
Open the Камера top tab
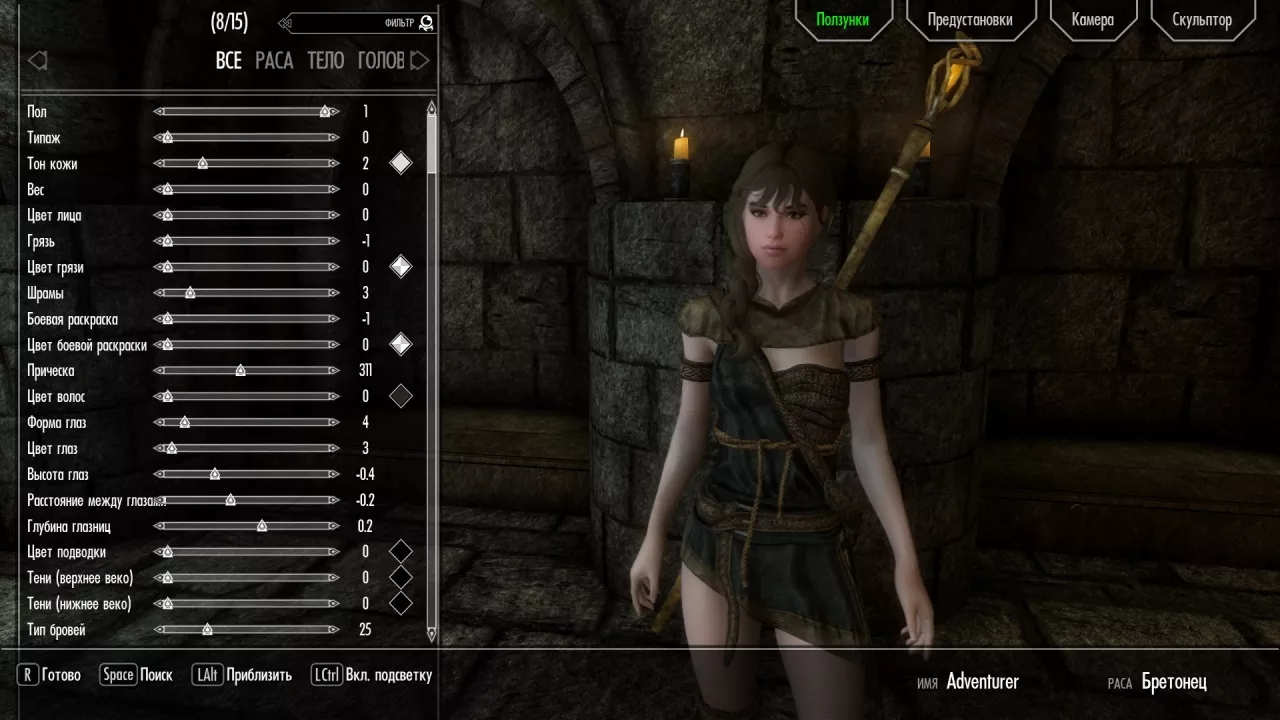pyautogui.click(x=1092, y=20)
